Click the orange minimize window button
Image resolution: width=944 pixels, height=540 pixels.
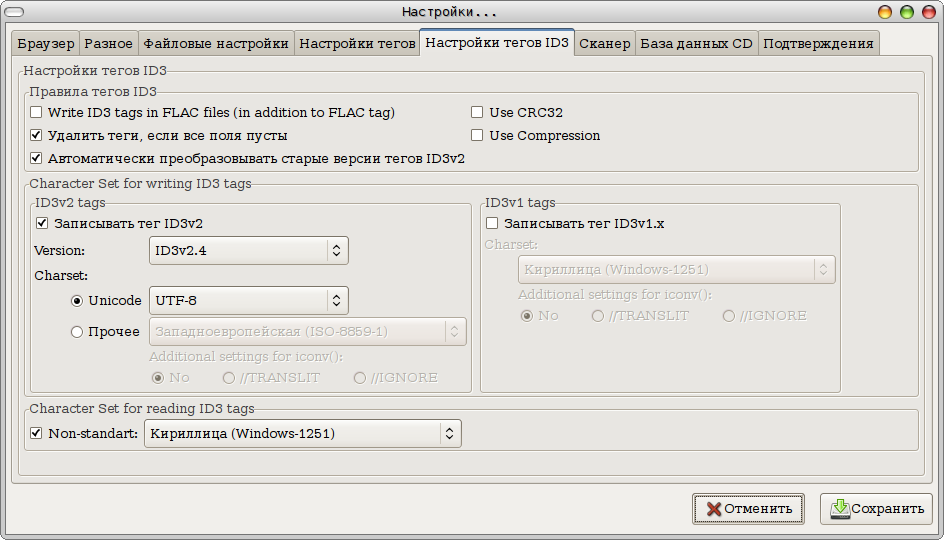pos(885,12)
